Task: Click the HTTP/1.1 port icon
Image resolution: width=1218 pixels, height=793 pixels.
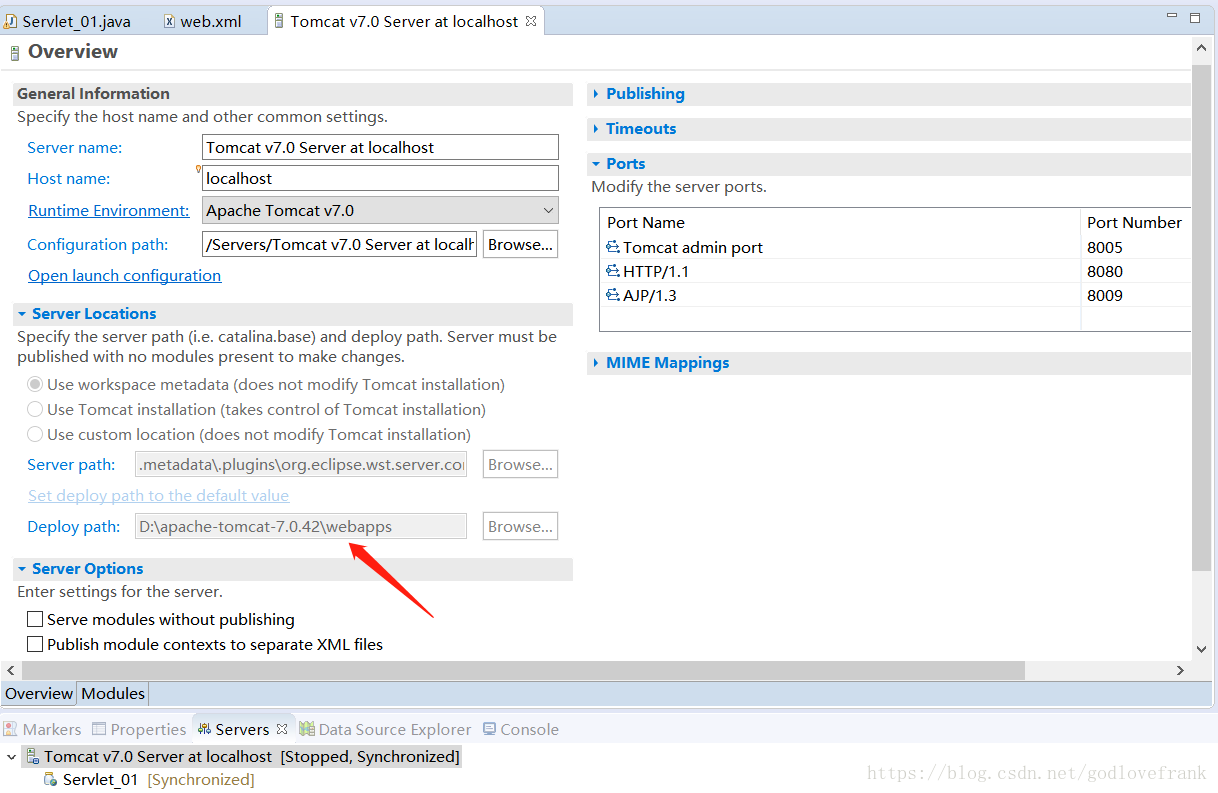Action: pyautogui.click(x=613, y=271)
